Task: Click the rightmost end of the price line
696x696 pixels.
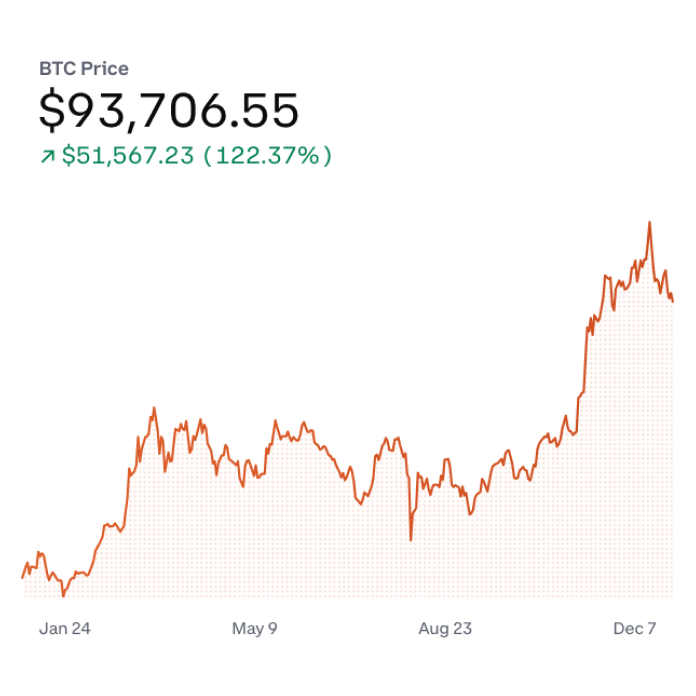Action: (673, 300)
